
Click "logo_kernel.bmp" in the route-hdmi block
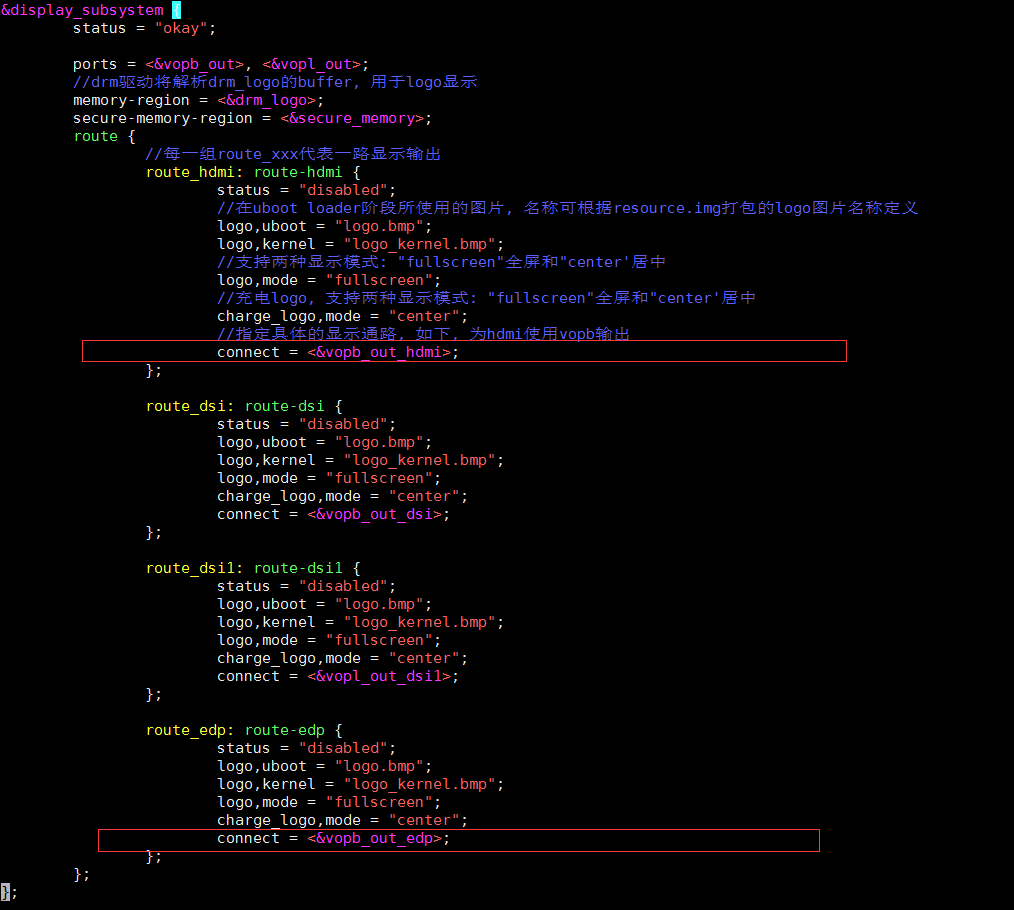420,244
